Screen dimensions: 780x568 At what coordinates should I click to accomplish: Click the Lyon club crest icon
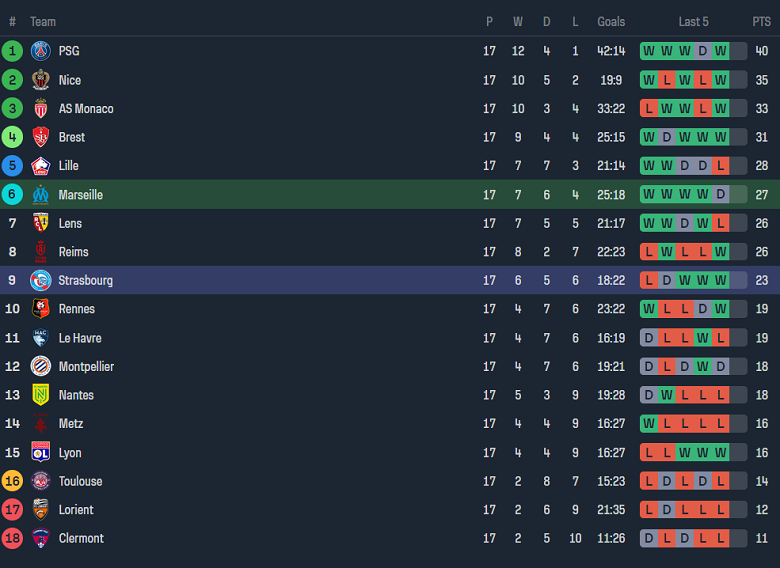[x=40, y=452]
